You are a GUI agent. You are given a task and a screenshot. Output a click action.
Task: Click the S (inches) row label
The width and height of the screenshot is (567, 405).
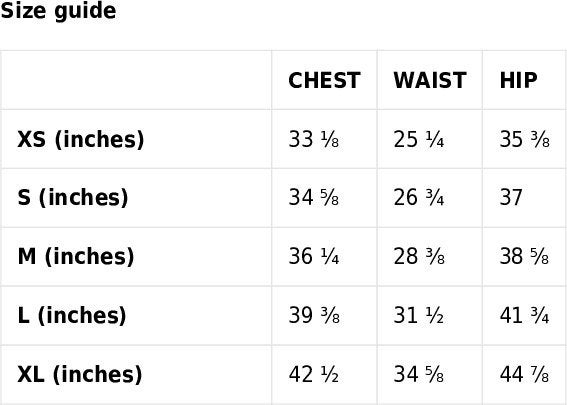tap(73, 198)
